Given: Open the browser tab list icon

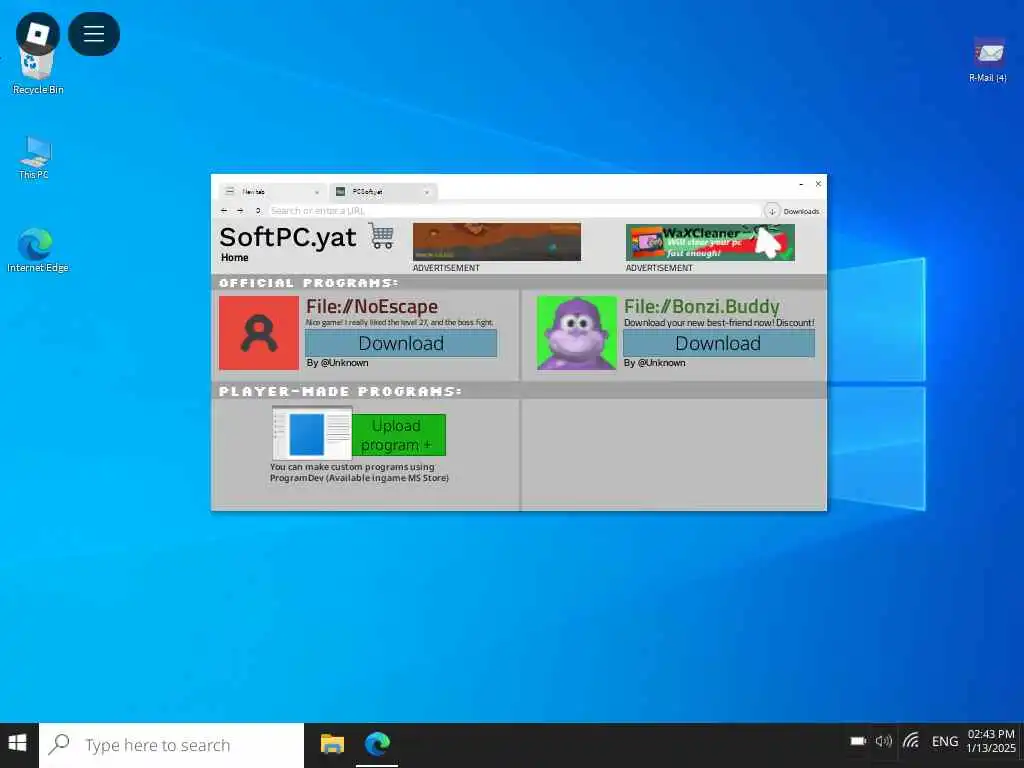Looking at the screenshot, I should pos(229,191).
